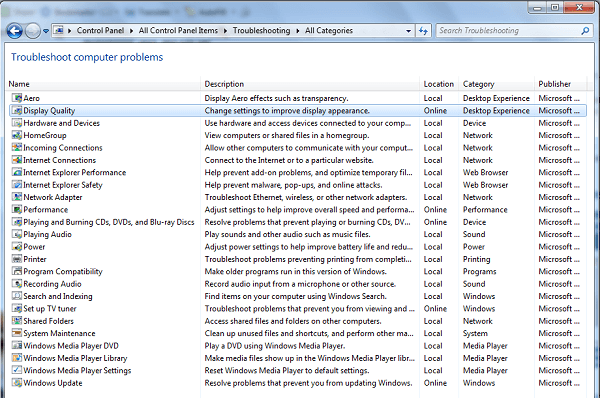Image resolution: width=600 pixels, height=398 pixels.
Task: Click the Windows Media Player Settings icon
Action: (17, 370)
